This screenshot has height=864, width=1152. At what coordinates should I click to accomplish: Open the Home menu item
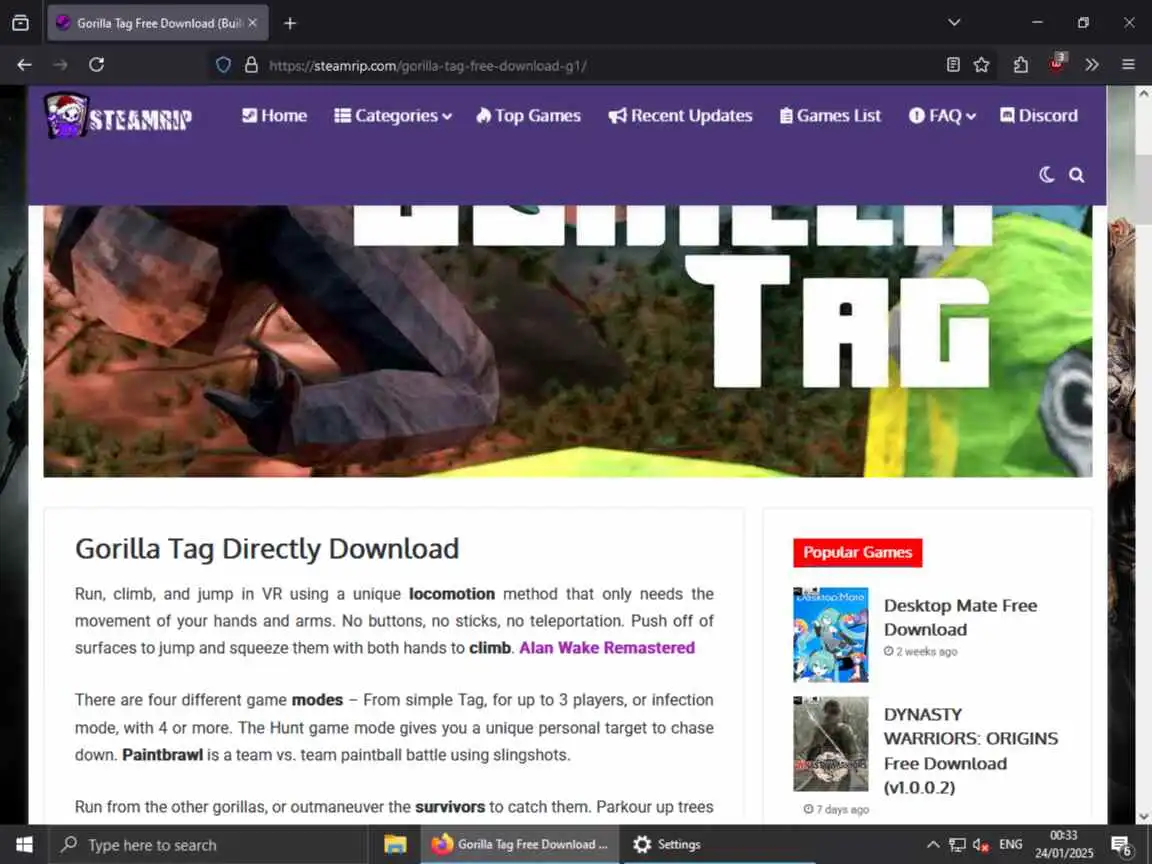[275, 115]
